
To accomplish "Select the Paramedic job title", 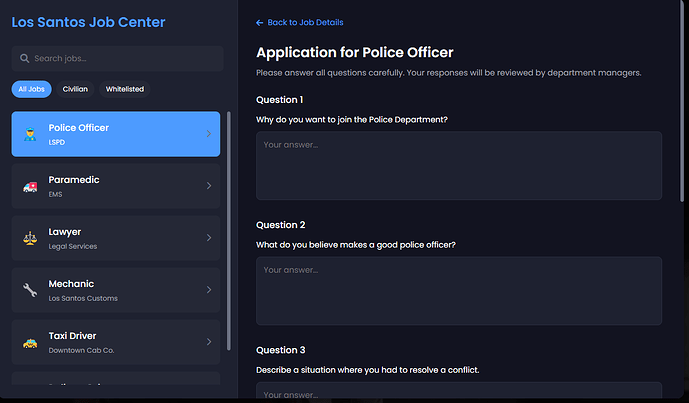I will pyautogui.click(x=74, y=180).
